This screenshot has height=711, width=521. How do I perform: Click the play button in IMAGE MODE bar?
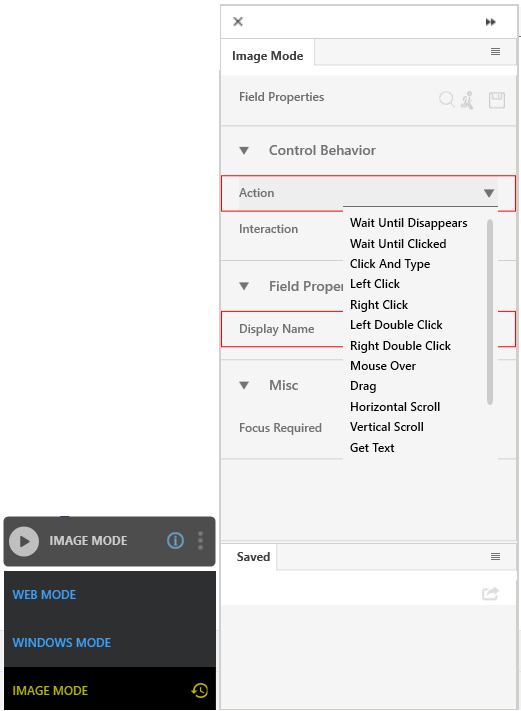(x=24, y=541)
